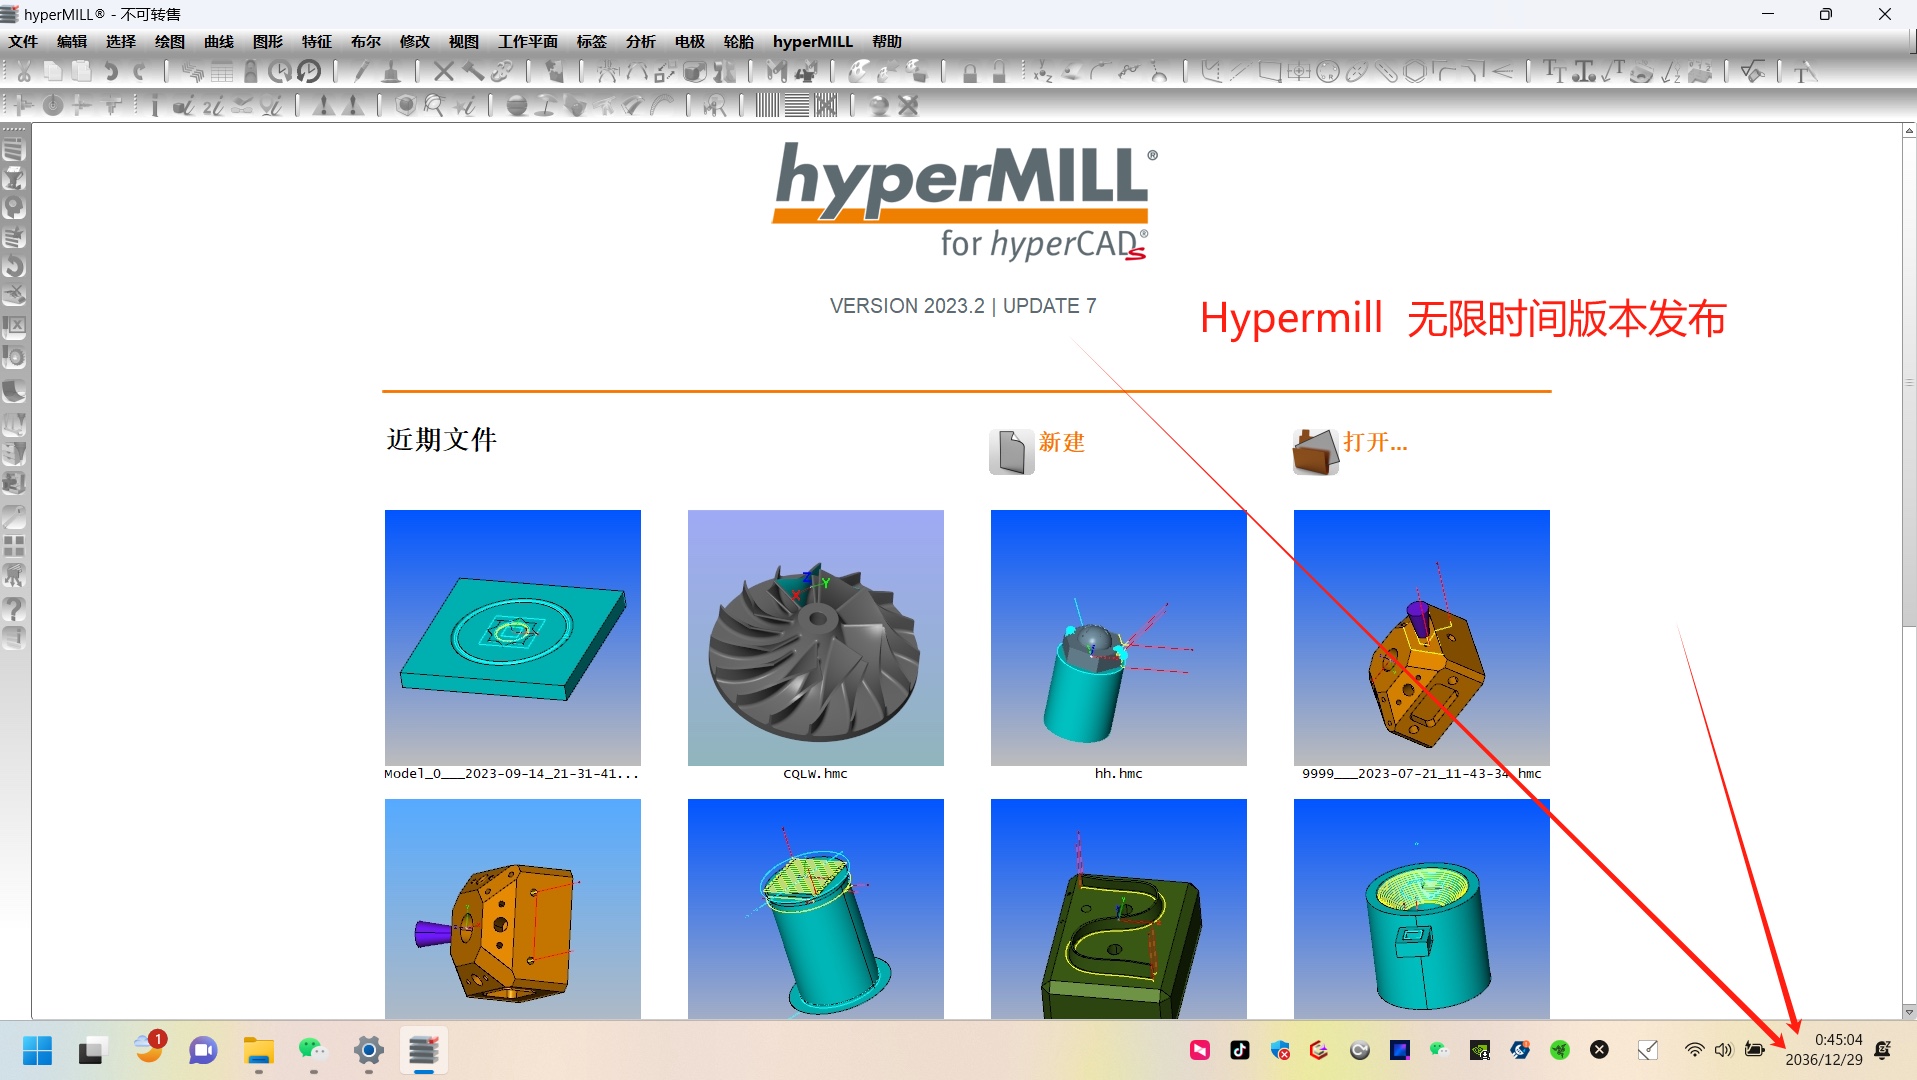Open the Model_0 2023-09-14 recent file thumbnail
Viewport: 1917px width, 1080px height.
coord(512,638)
